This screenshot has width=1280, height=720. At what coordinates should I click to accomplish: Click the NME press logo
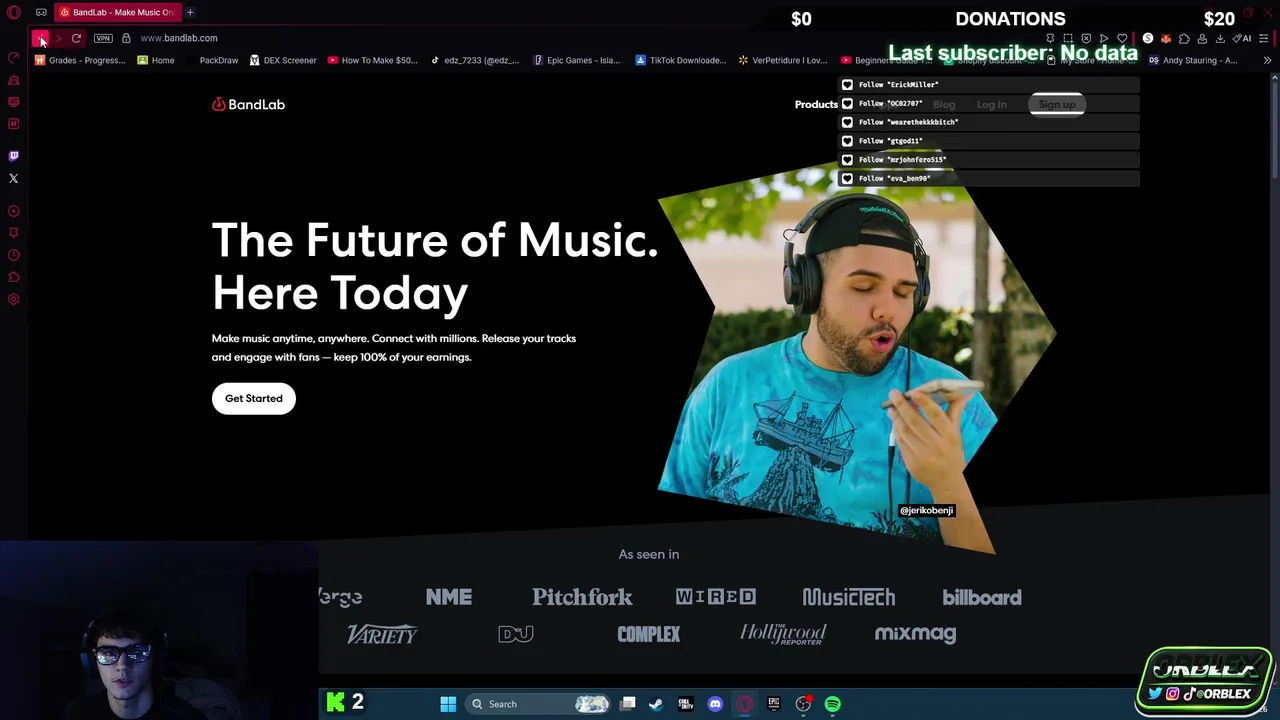click(449, 597)
